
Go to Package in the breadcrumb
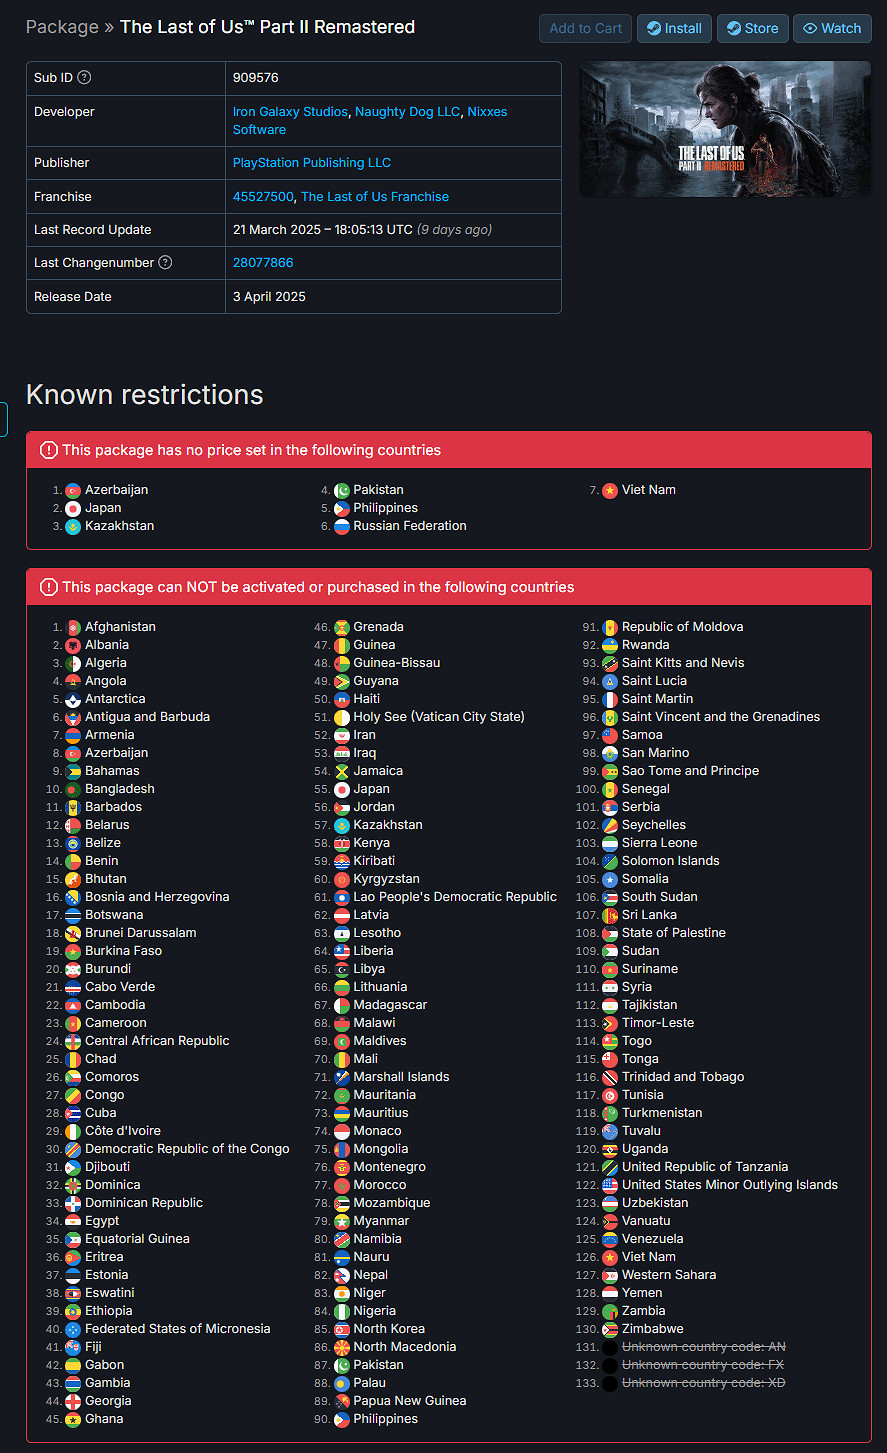pyautogui.click(x=62, y=27)
